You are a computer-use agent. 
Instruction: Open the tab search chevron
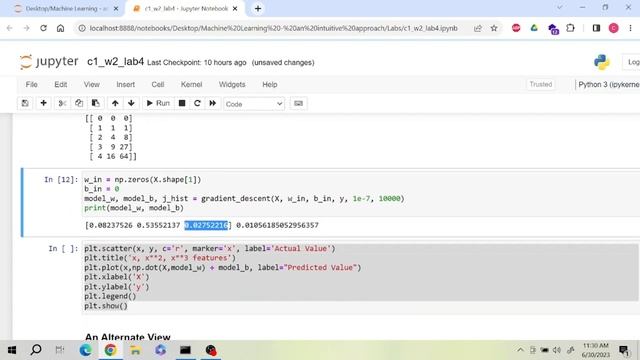(x=560, y=7)
